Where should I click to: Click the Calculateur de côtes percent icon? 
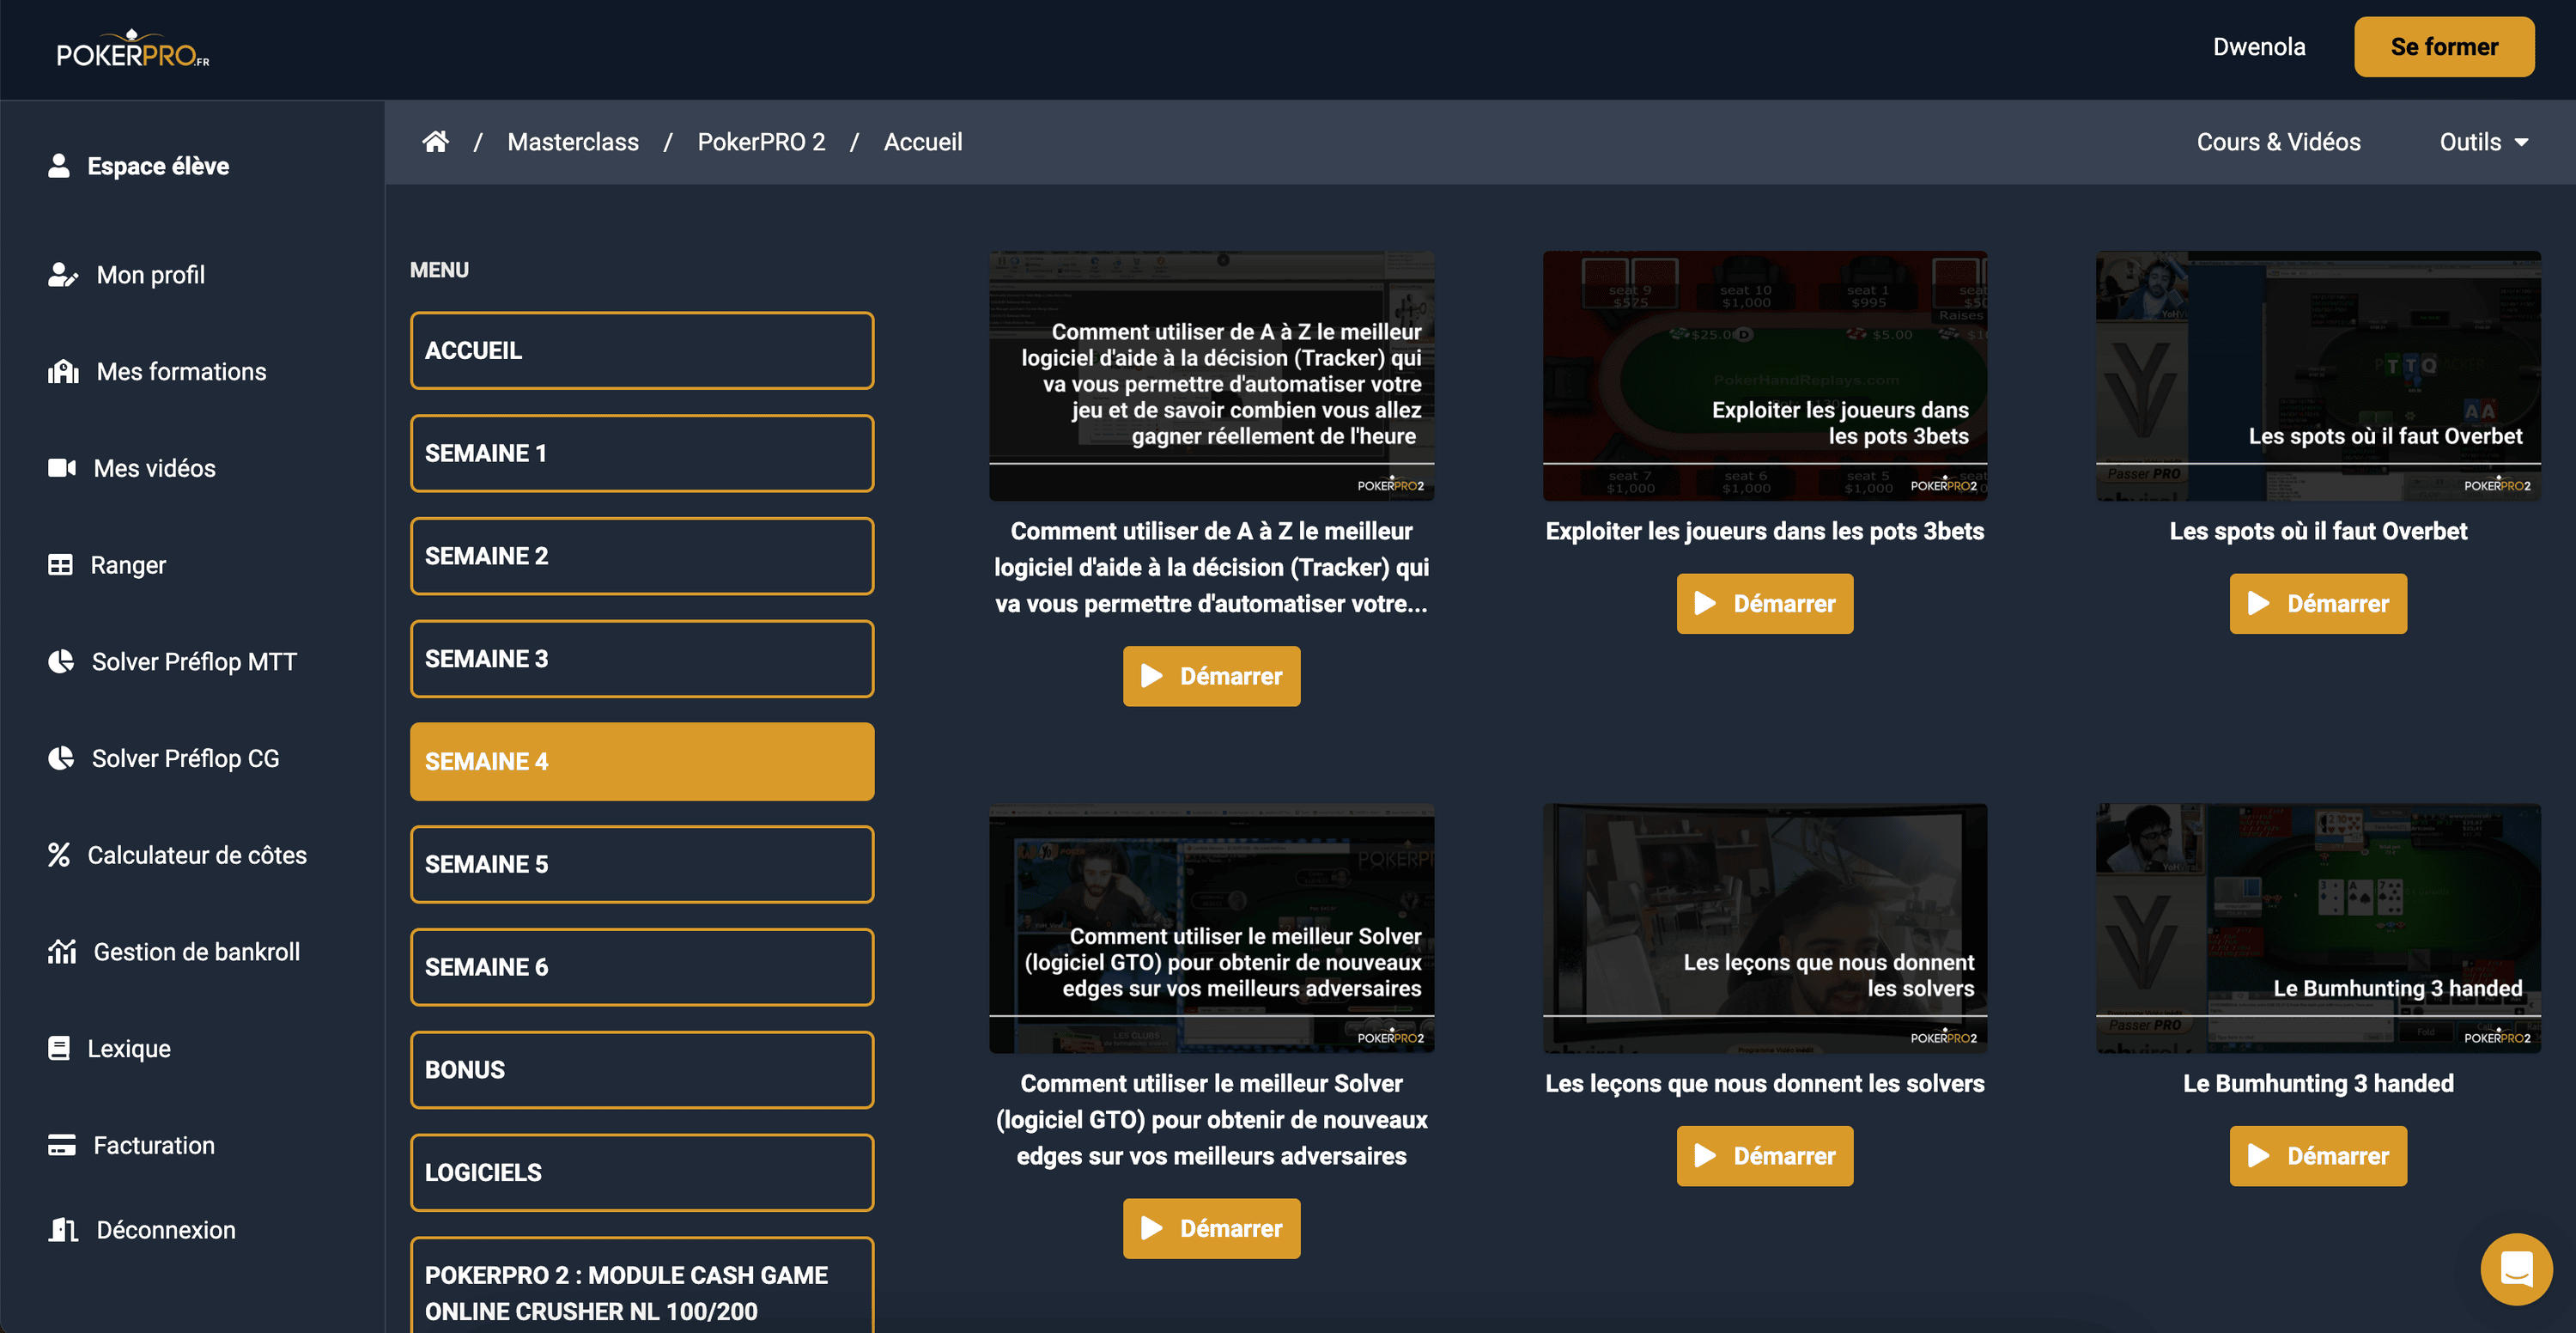tap(59, 855)
